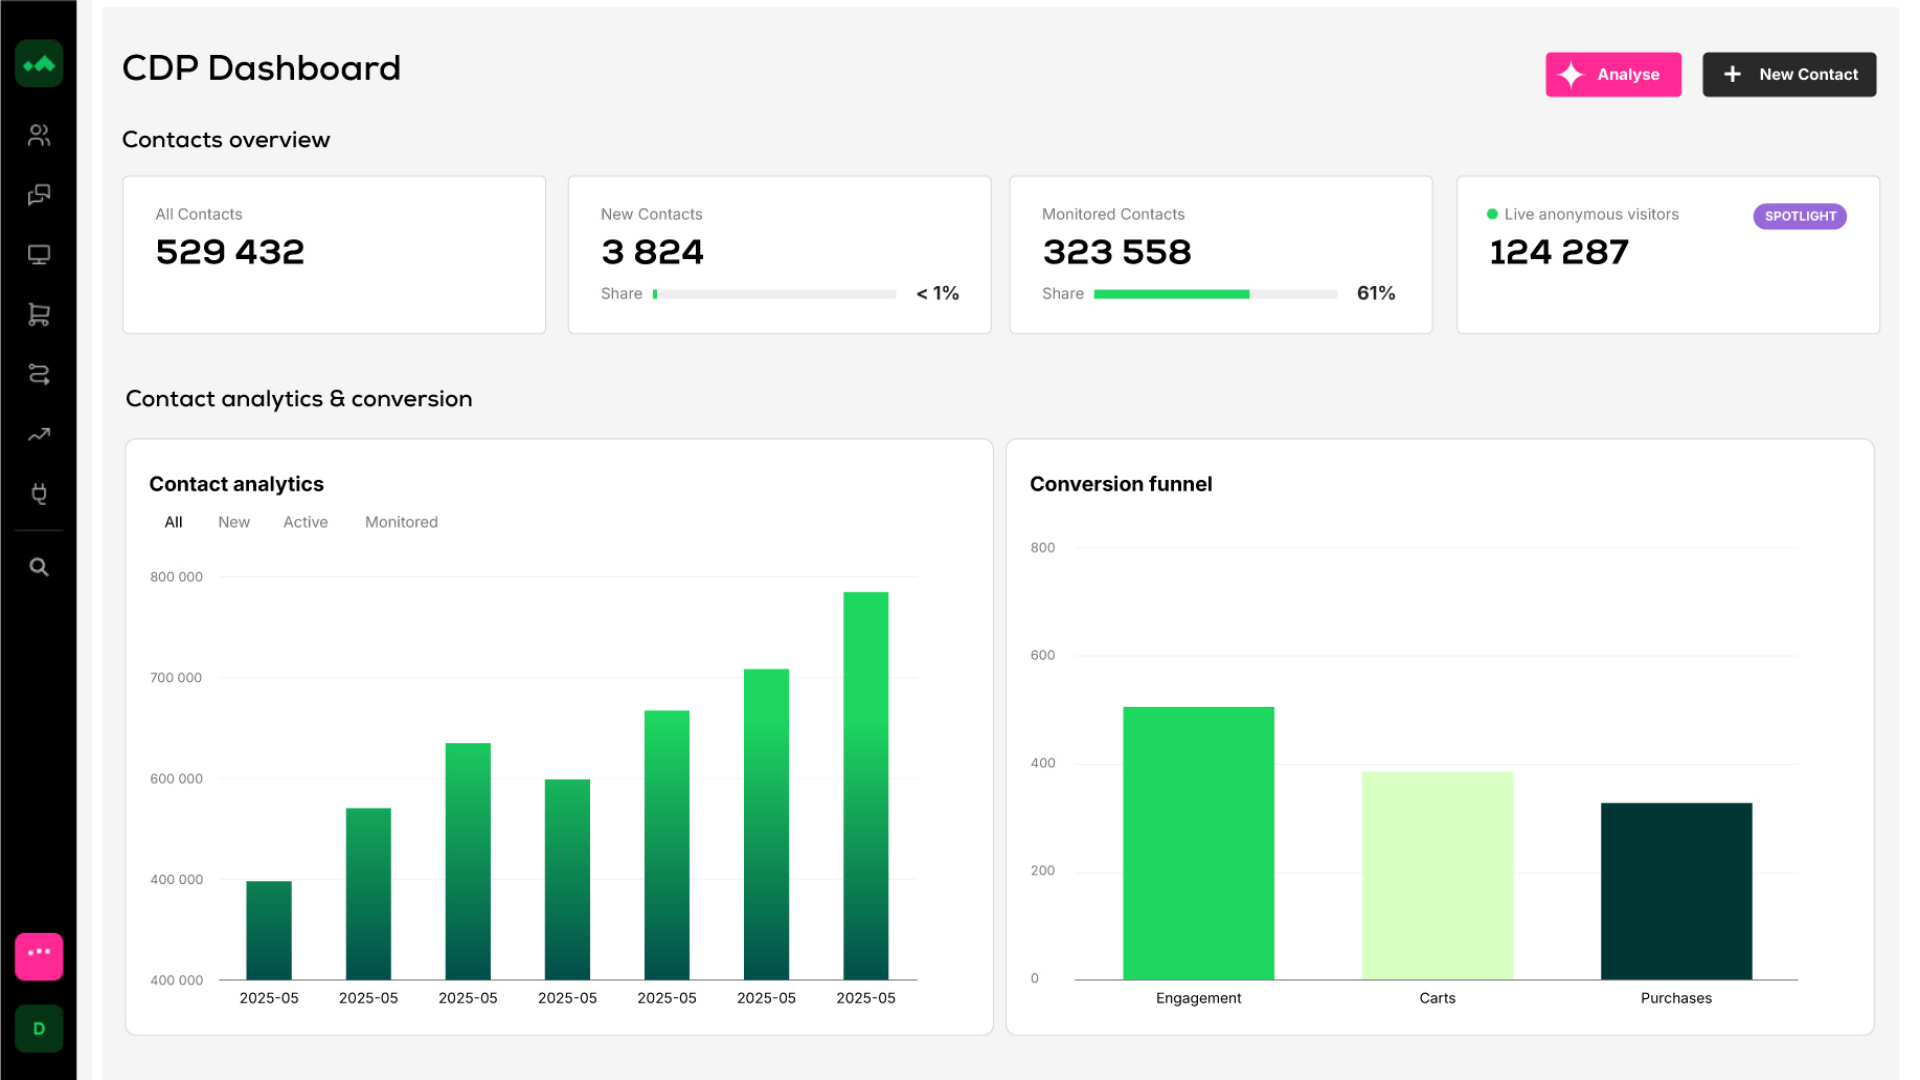
Task: Click the Contacts overview heading
Action: pyautogui.click(x=226, y=139)
